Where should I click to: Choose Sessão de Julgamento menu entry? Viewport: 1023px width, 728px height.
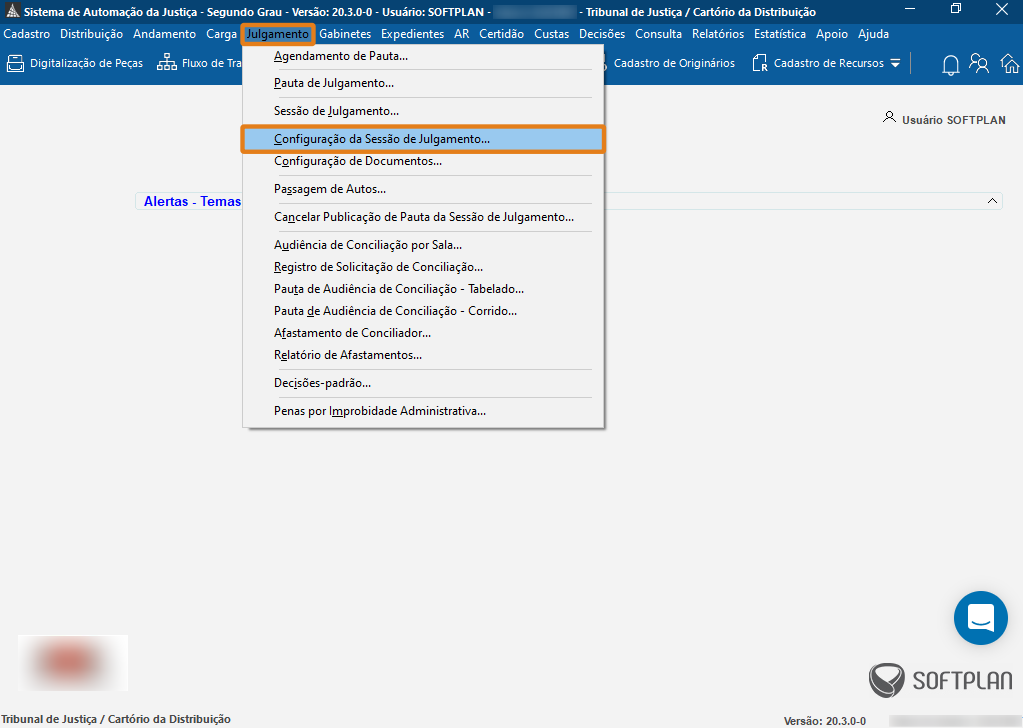click(x=423, y=111)
